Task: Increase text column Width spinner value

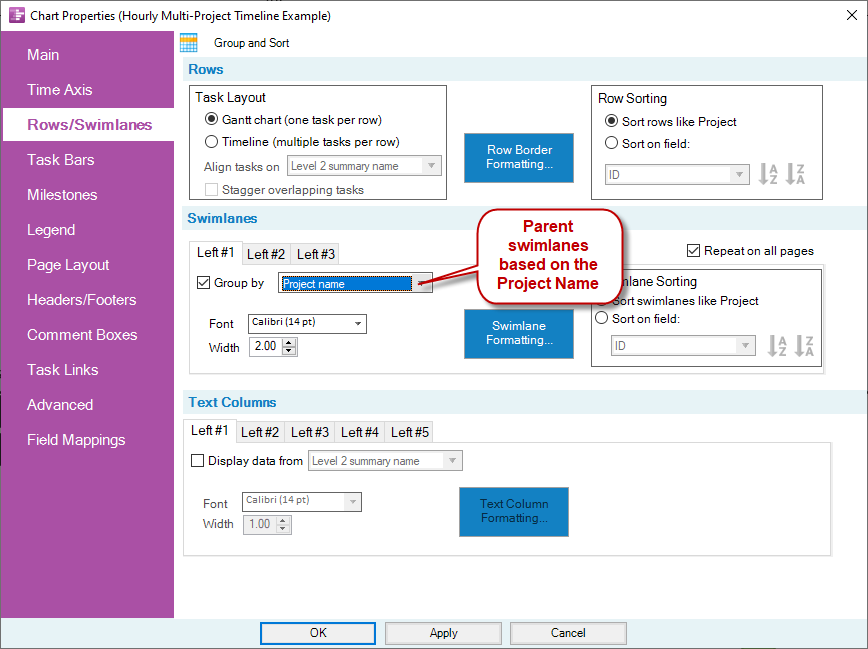Action: [283, 521]
